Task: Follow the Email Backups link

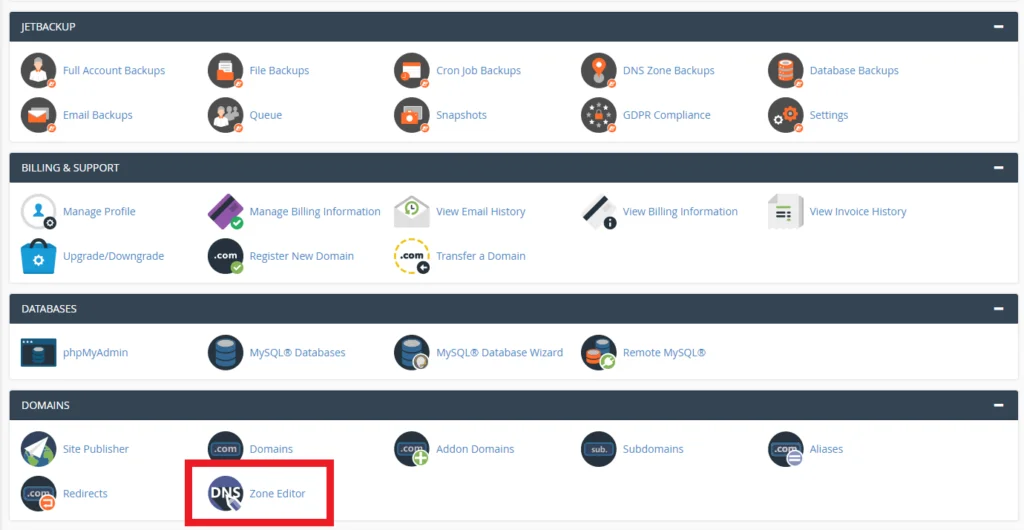Action: point(98,115)
